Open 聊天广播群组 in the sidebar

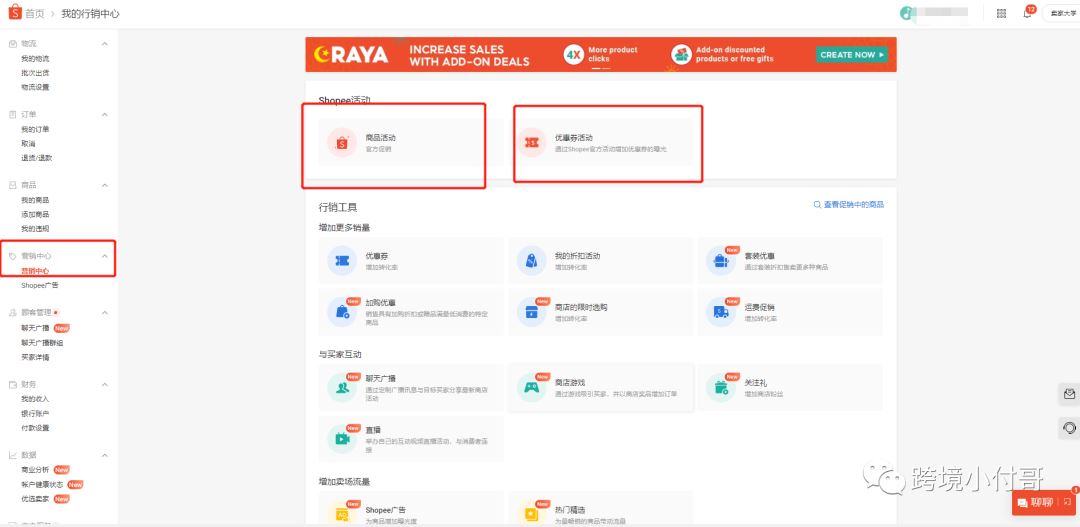click(42, 342)
